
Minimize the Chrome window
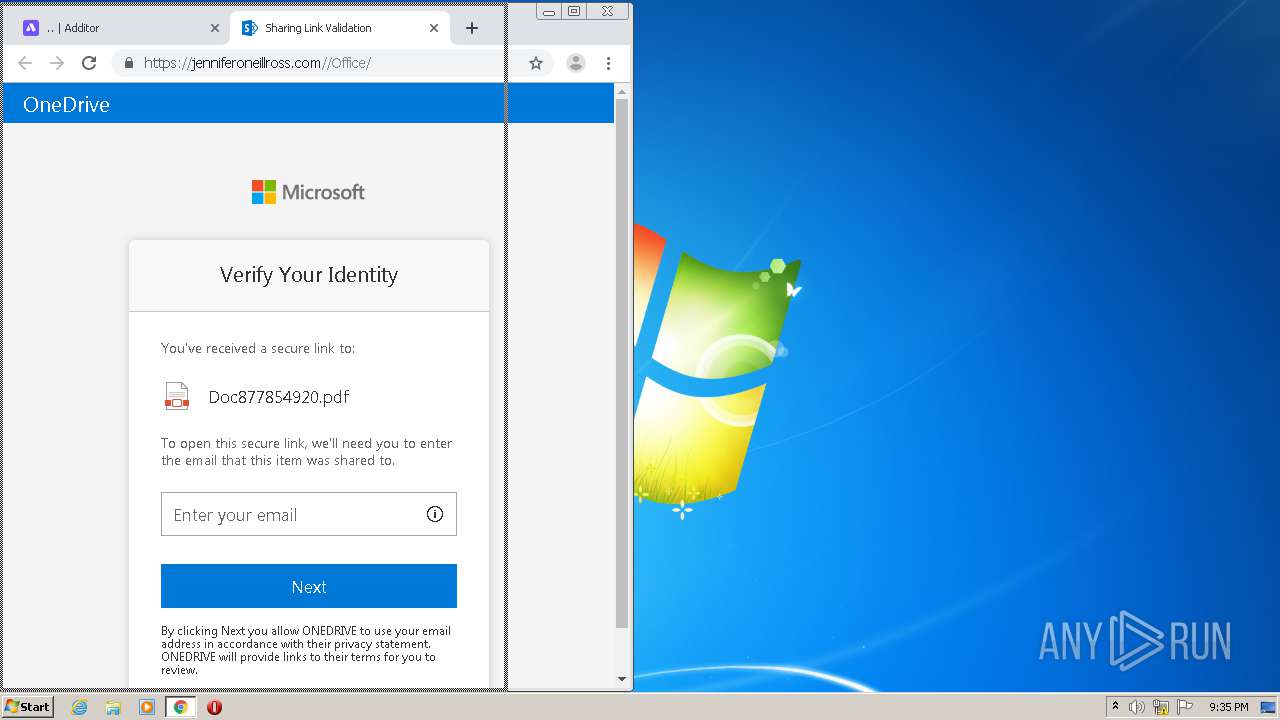(549, 11)
